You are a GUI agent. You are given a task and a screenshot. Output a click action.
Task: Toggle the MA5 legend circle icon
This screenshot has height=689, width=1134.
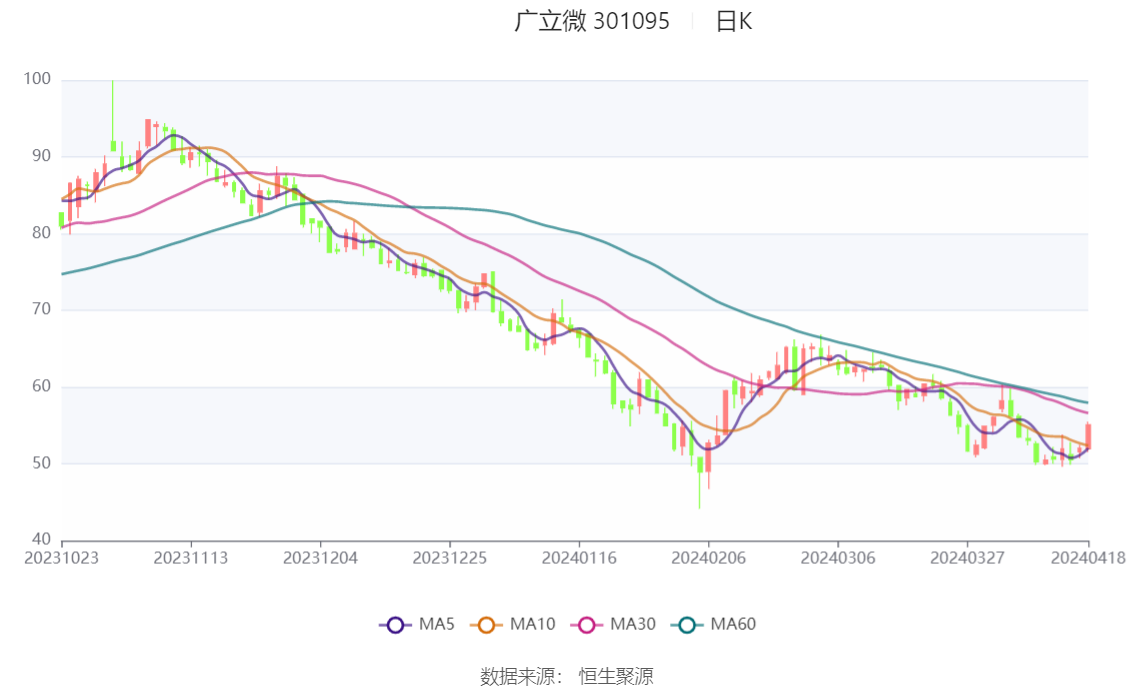point(395,625)
